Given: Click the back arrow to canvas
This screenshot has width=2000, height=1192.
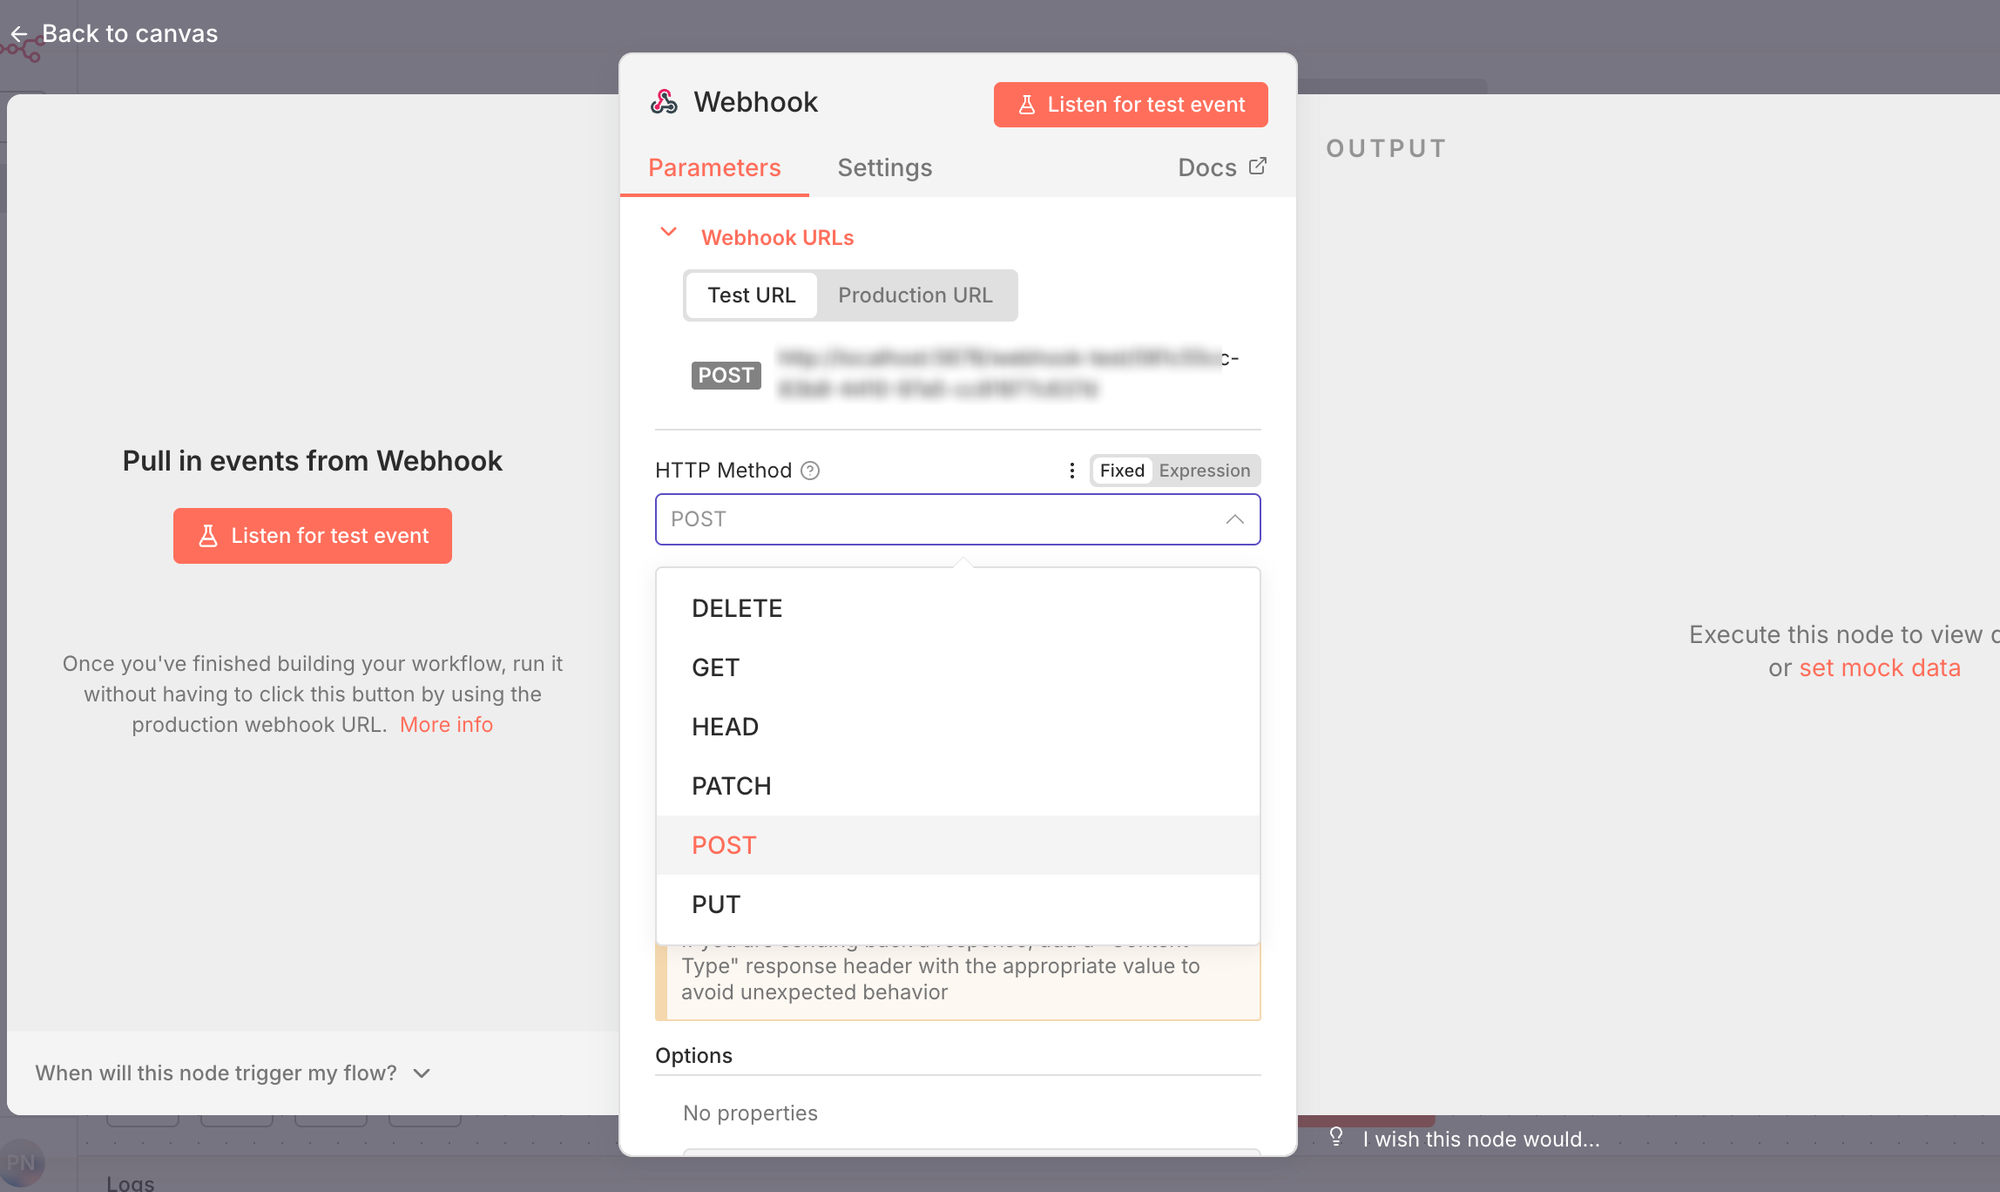Looking at the screenshot, I should coord(19,35).
